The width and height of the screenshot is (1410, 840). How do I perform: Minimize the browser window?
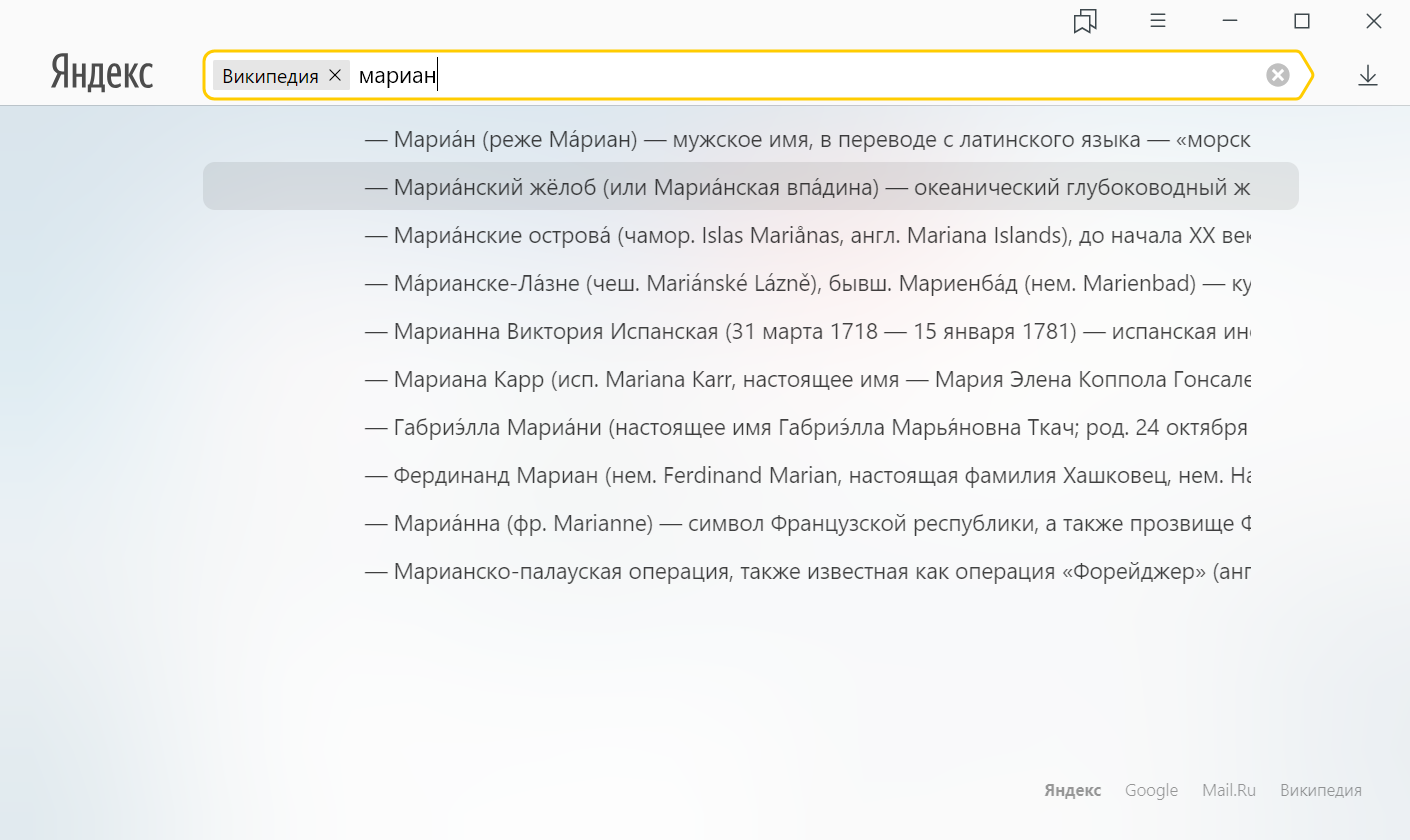tap(1231, 21)
